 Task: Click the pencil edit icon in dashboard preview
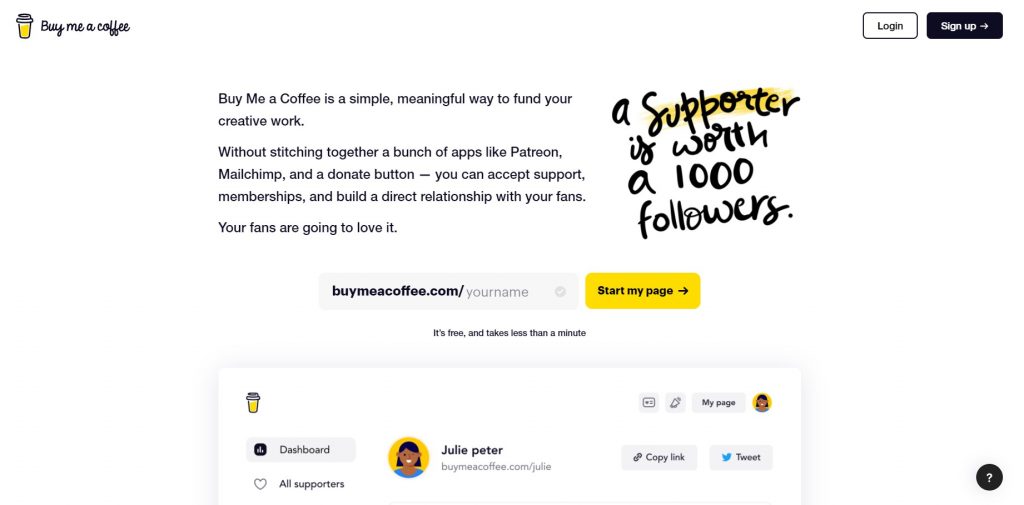click(675, 403)
